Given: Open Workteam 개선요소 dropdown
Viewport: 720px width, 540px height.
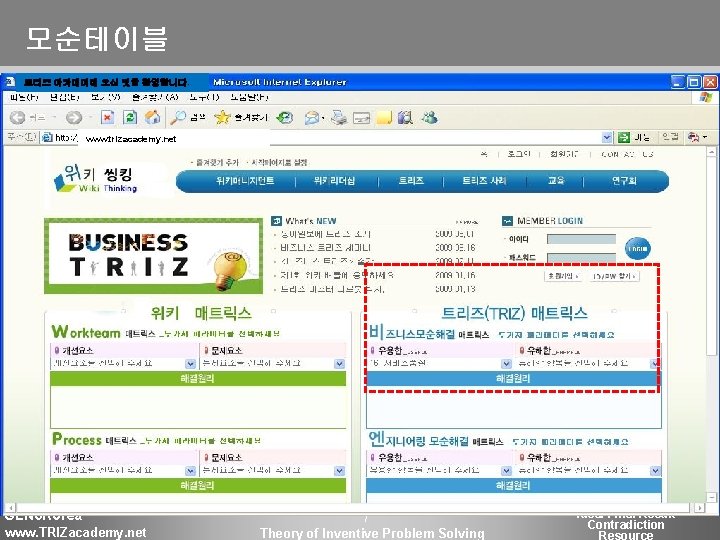Looking at the screenshot, I should [190, 364].
